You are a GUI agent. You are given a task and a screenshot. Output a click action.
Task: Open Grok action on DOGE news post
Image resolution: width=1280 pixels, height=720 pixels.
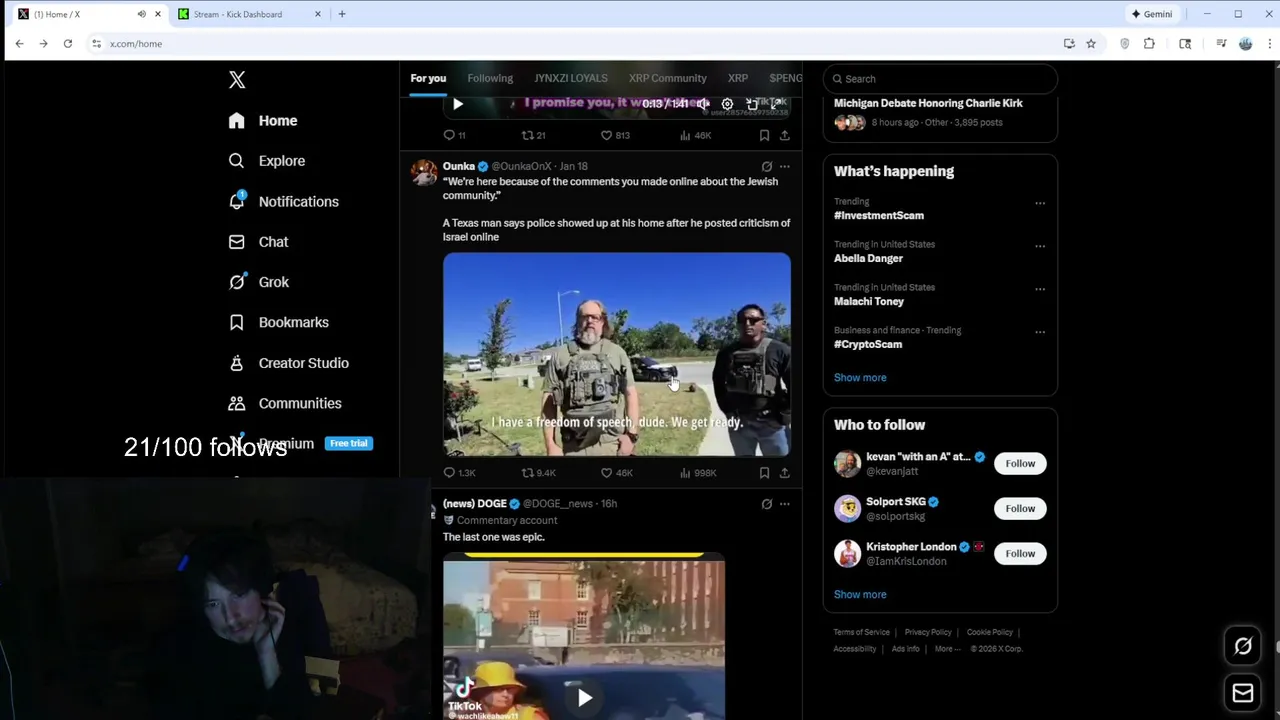click(767, 504)
